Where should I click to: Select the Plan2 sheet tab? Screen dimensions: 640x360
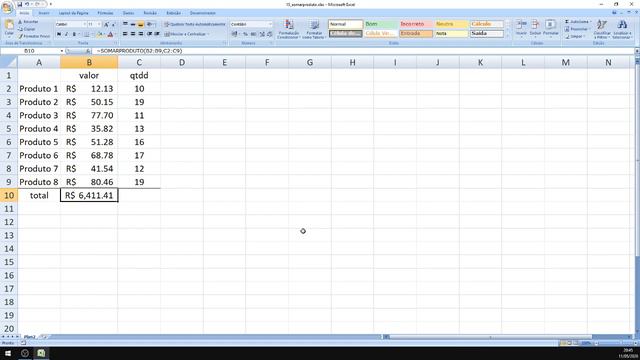(29, 337)
